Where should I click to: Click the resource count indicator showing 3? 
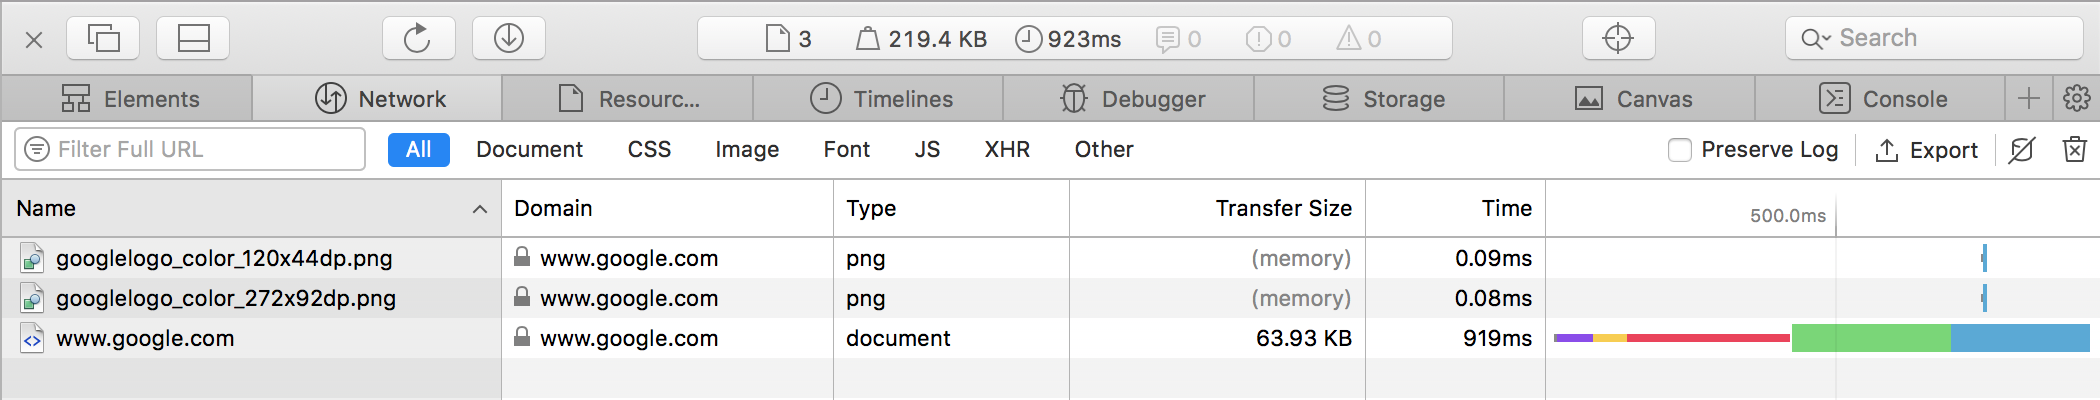click(x=788, y=39)
